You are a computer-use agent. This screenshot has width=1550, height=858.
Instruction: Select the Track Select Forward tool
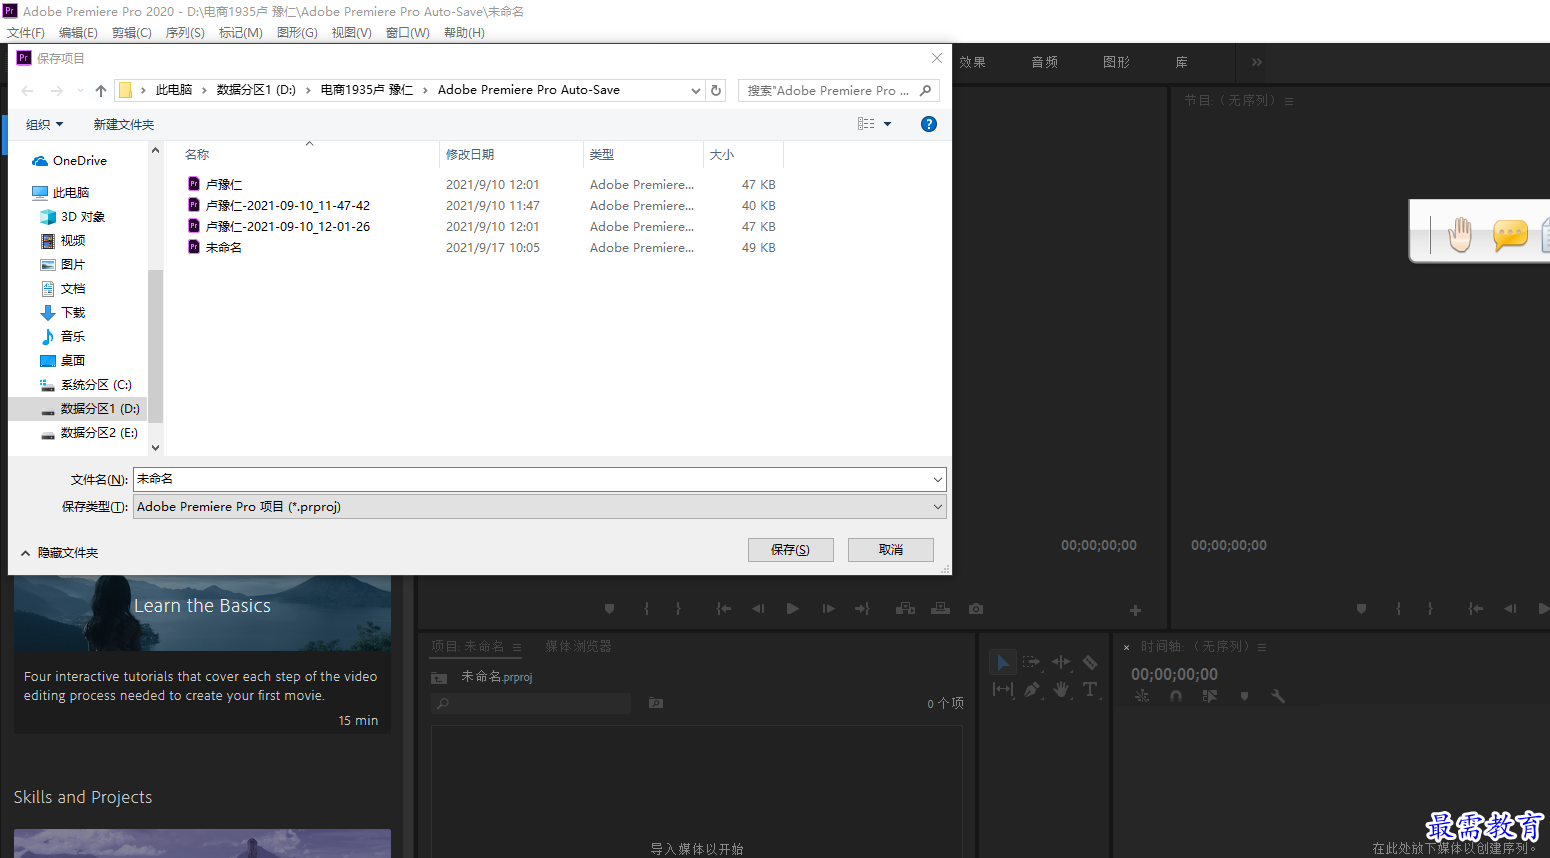coord(1031,662)
